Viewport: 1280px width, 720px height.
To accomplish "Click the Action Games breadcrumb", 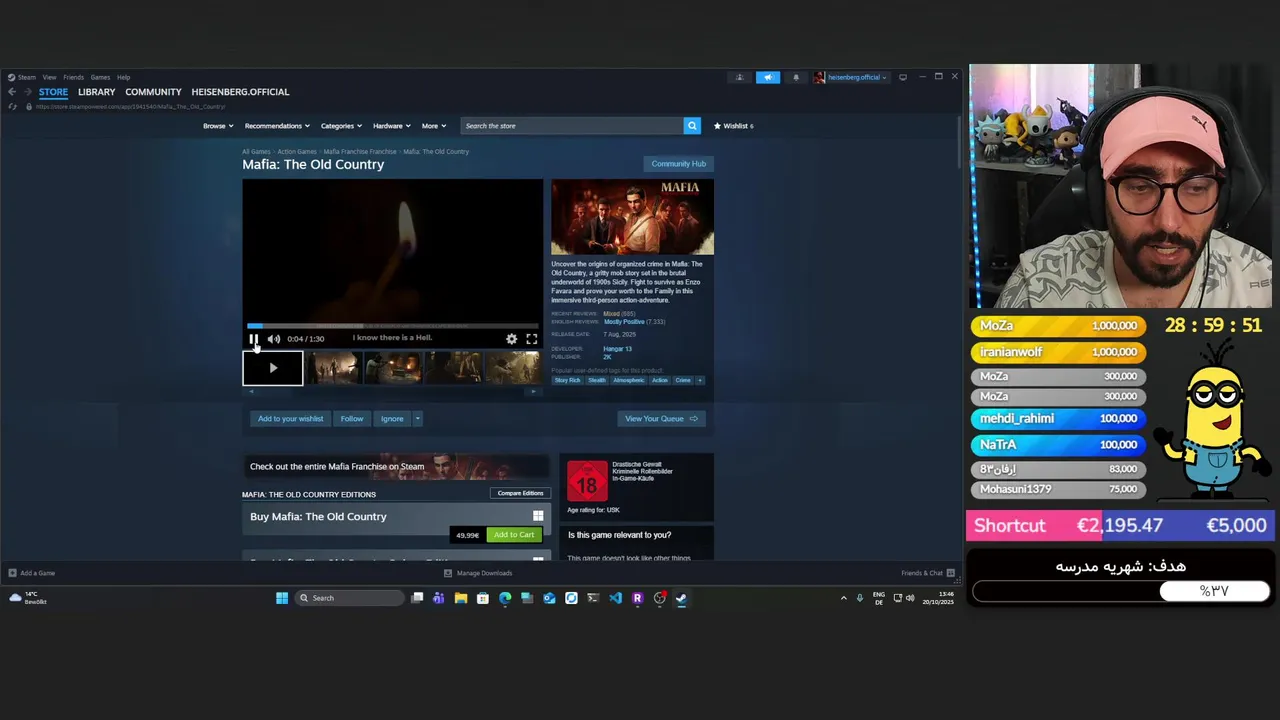I will tap(297, 152).
